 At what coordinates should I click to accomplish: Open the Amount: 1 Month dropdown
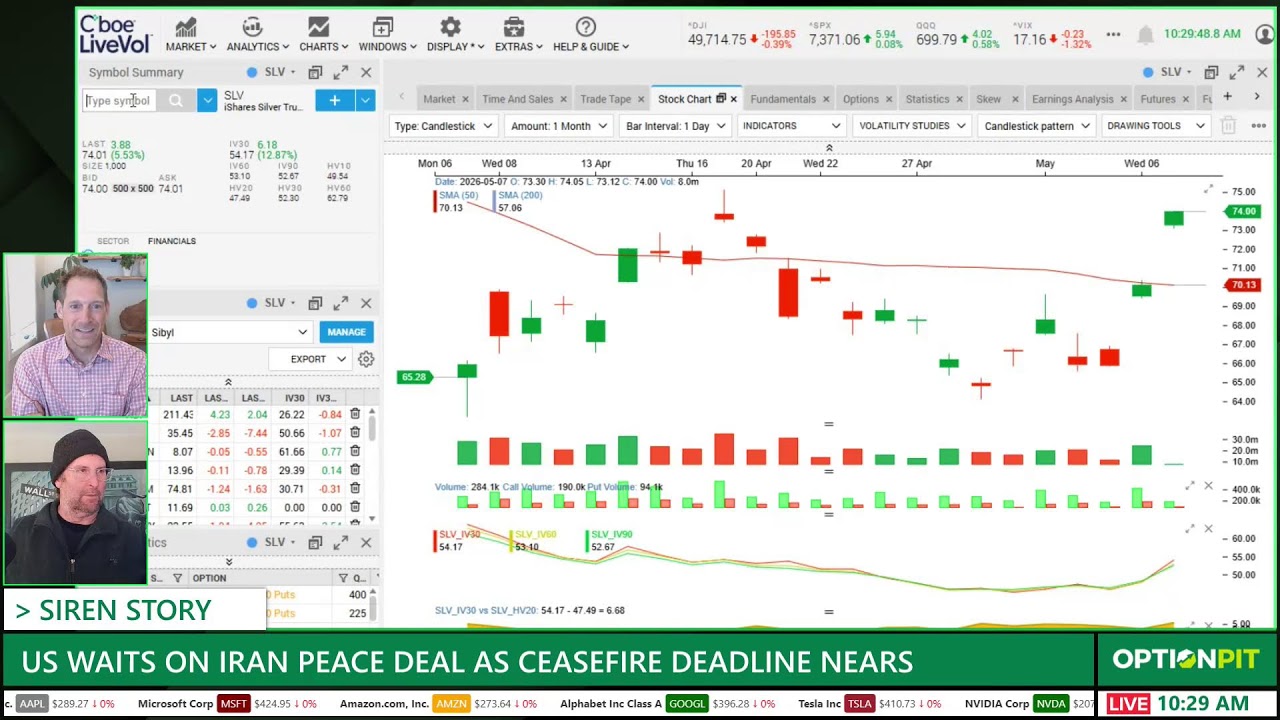[x=558, y=126]
